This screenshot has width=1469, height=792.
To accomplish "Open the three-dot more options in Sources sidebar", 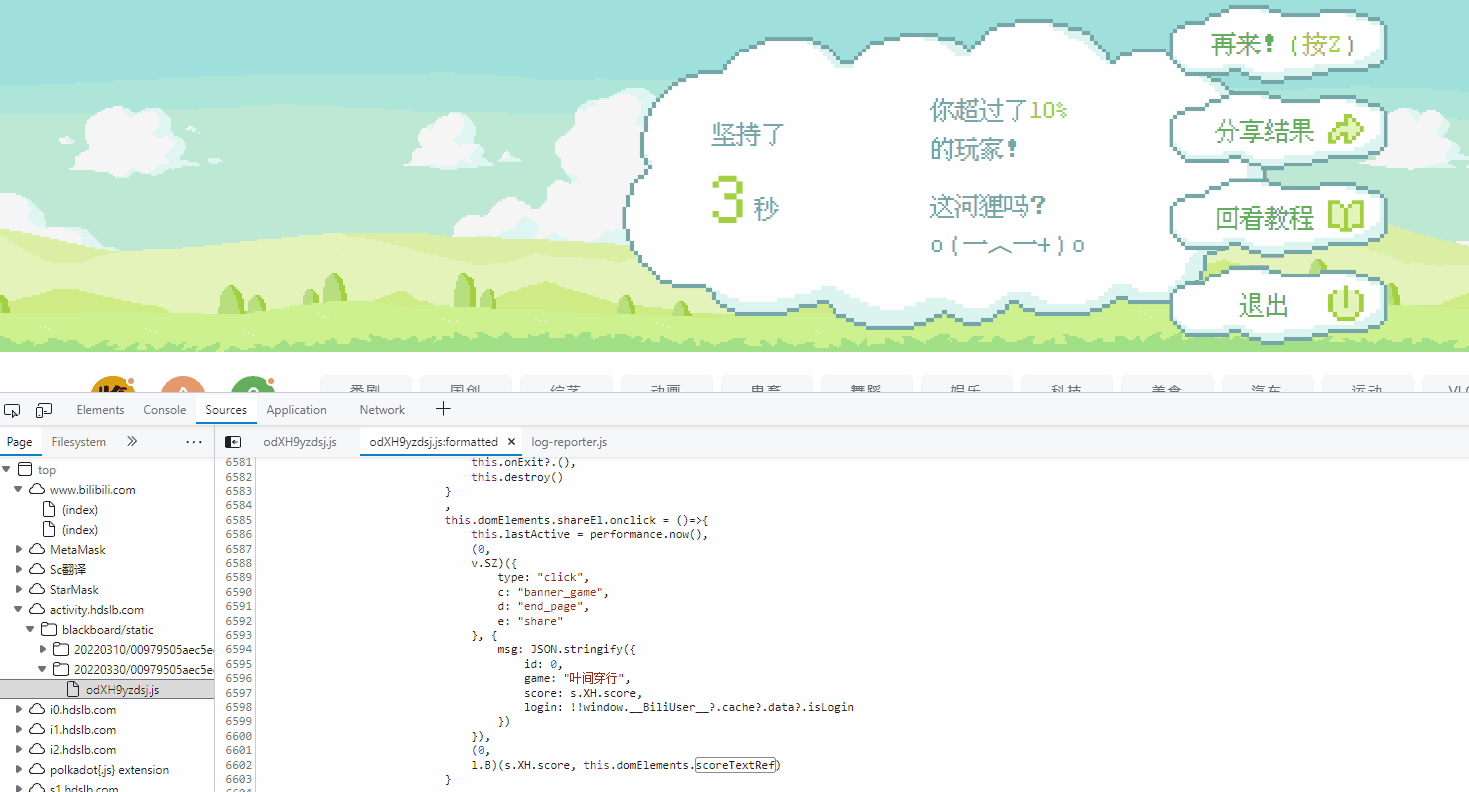I will click(193, 441).
